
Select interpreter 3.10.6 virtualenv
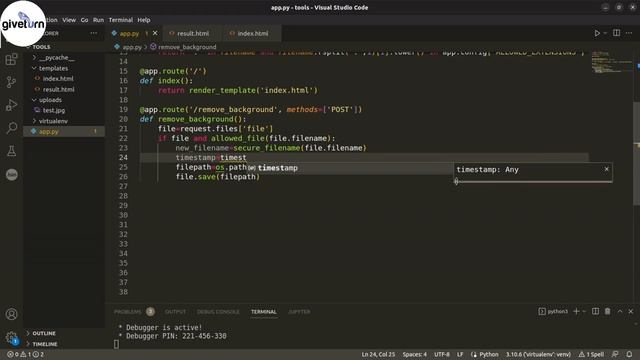coord(538,354)
